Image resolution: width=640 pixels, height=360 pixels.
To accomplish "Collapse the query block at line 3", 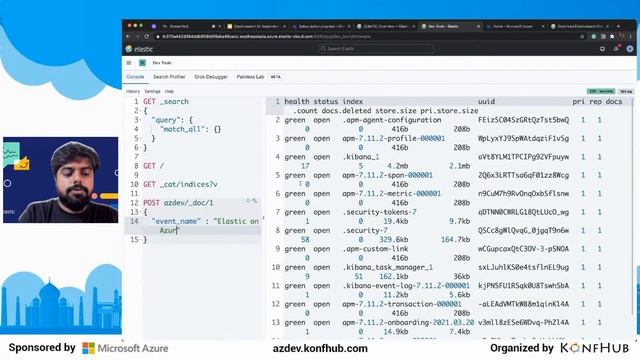I will [140, 120].
